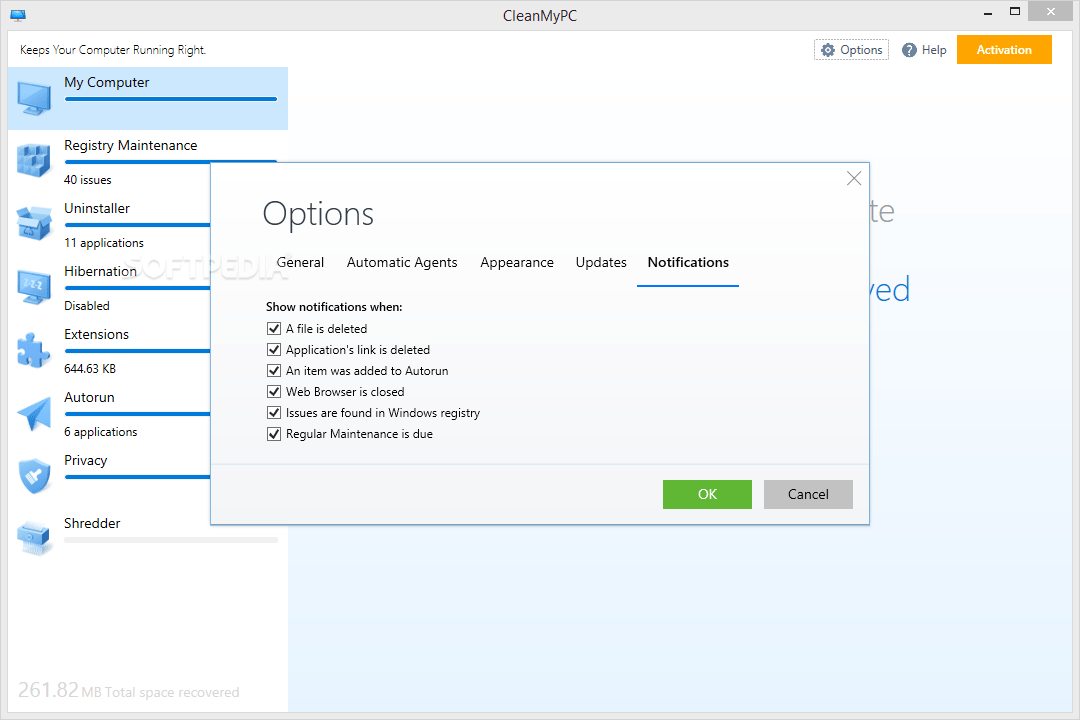
Task: Click the Help label in header
Action: [934, 50]
